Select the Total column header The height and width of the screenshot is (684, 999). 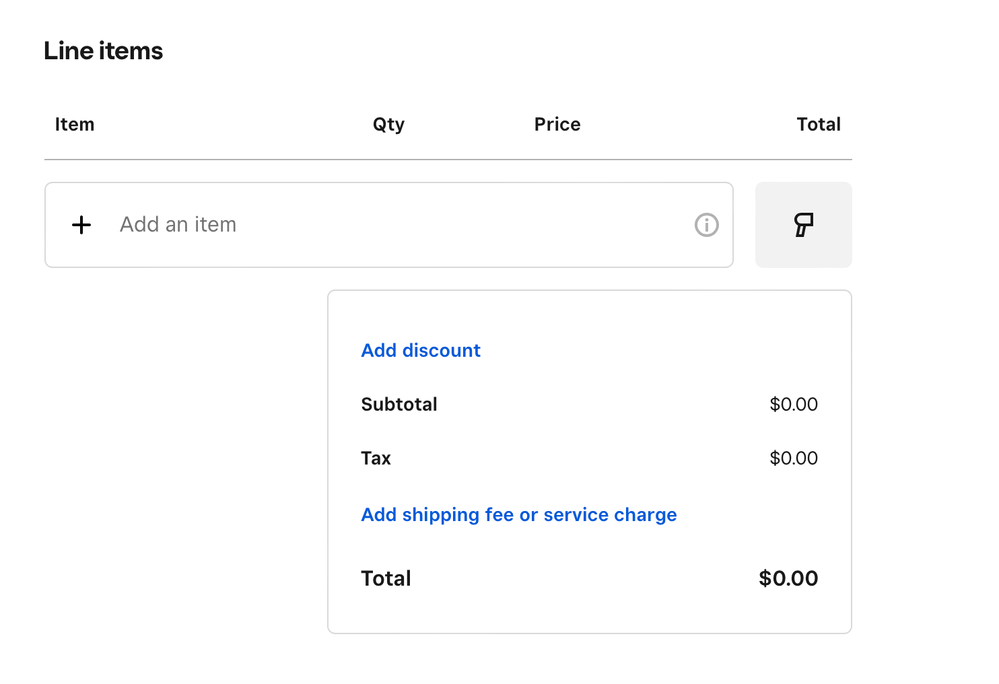click(818, 124)
